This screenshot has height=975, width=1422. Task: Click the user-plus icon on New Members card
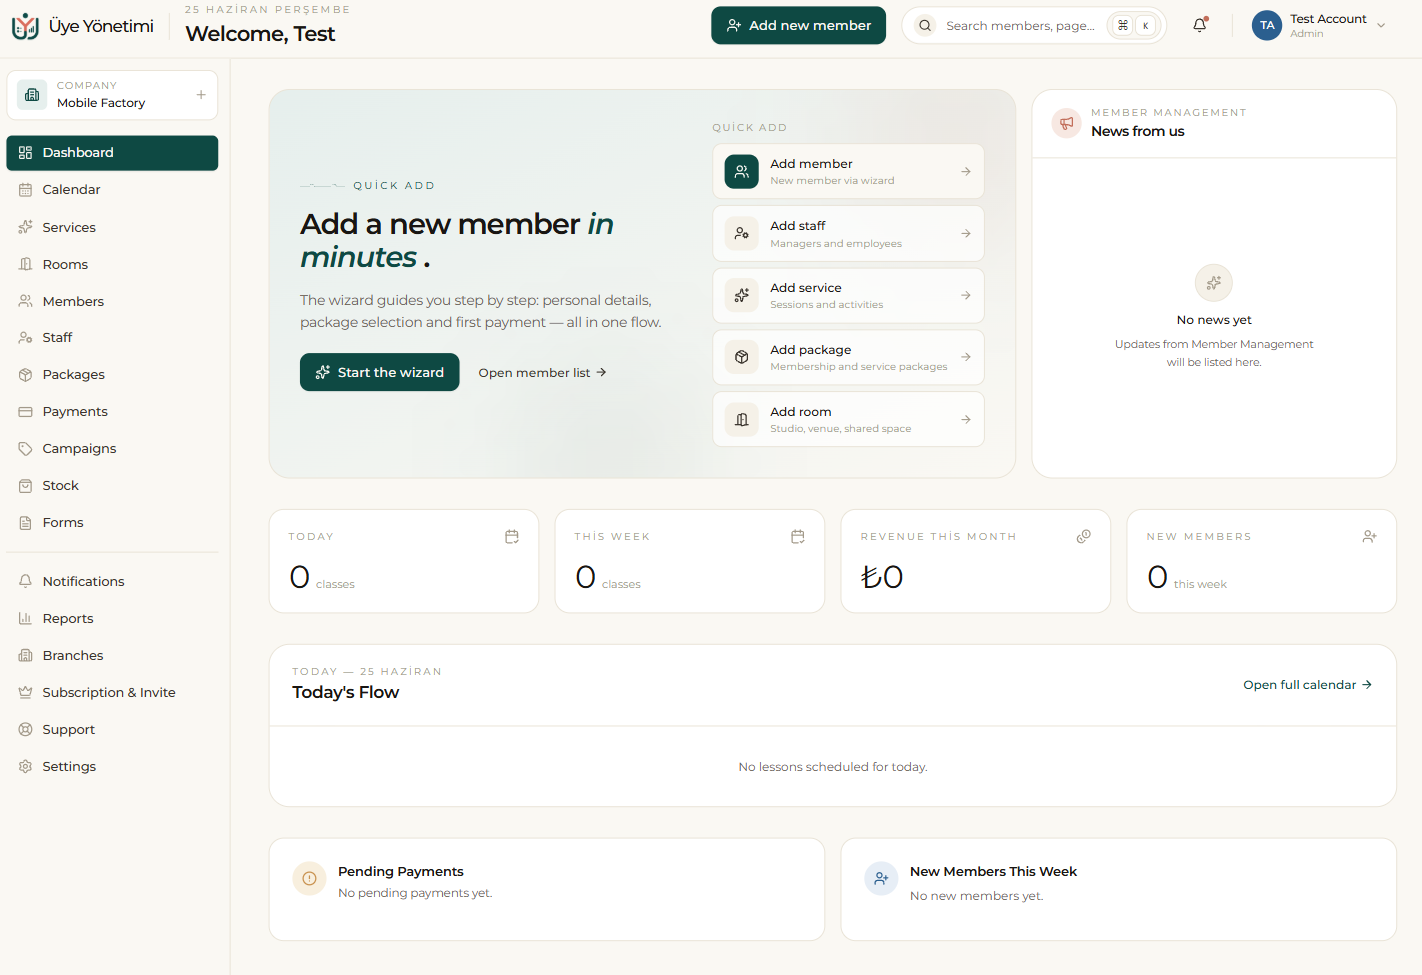[x=1370, y=537]
